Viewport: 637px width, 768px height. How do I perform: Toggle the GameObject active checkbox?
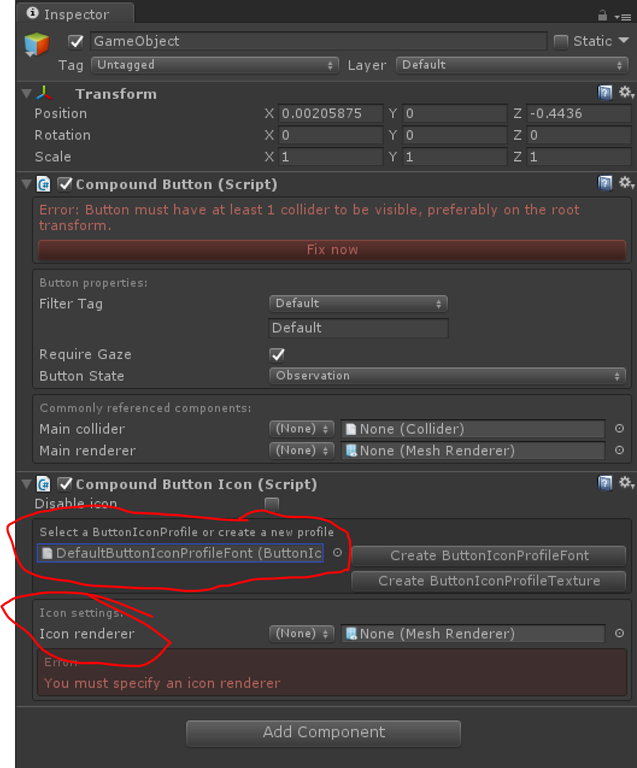(76, 42)
